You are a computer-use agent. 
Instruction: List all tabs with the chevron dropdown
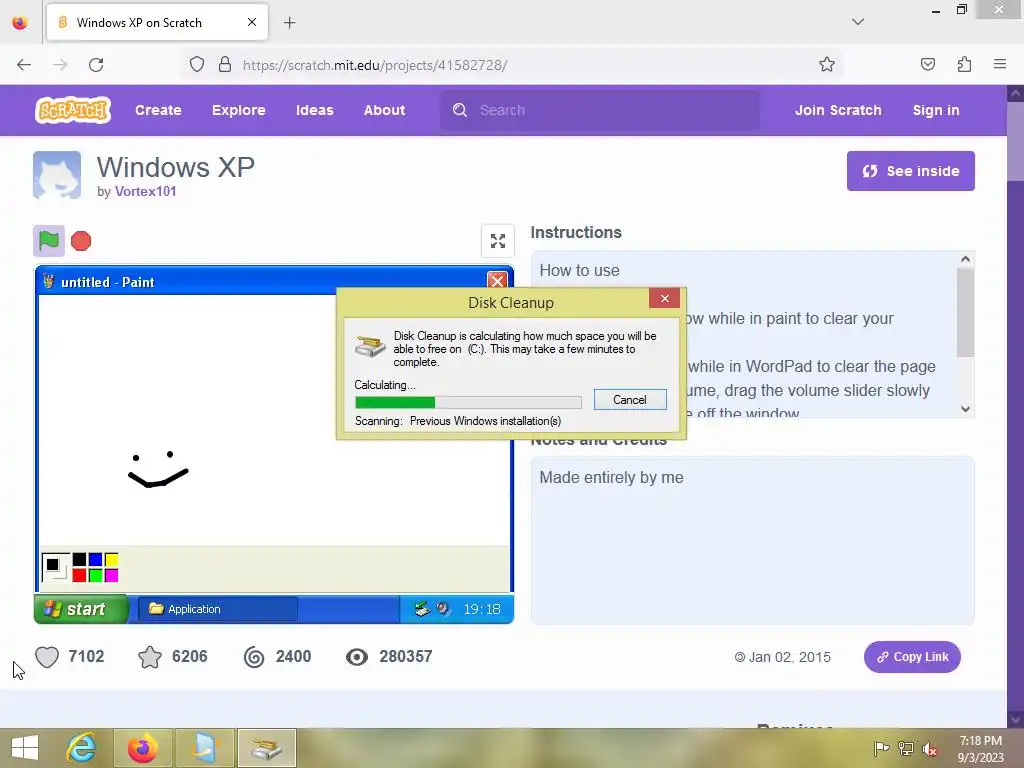(x=857, y=22)
